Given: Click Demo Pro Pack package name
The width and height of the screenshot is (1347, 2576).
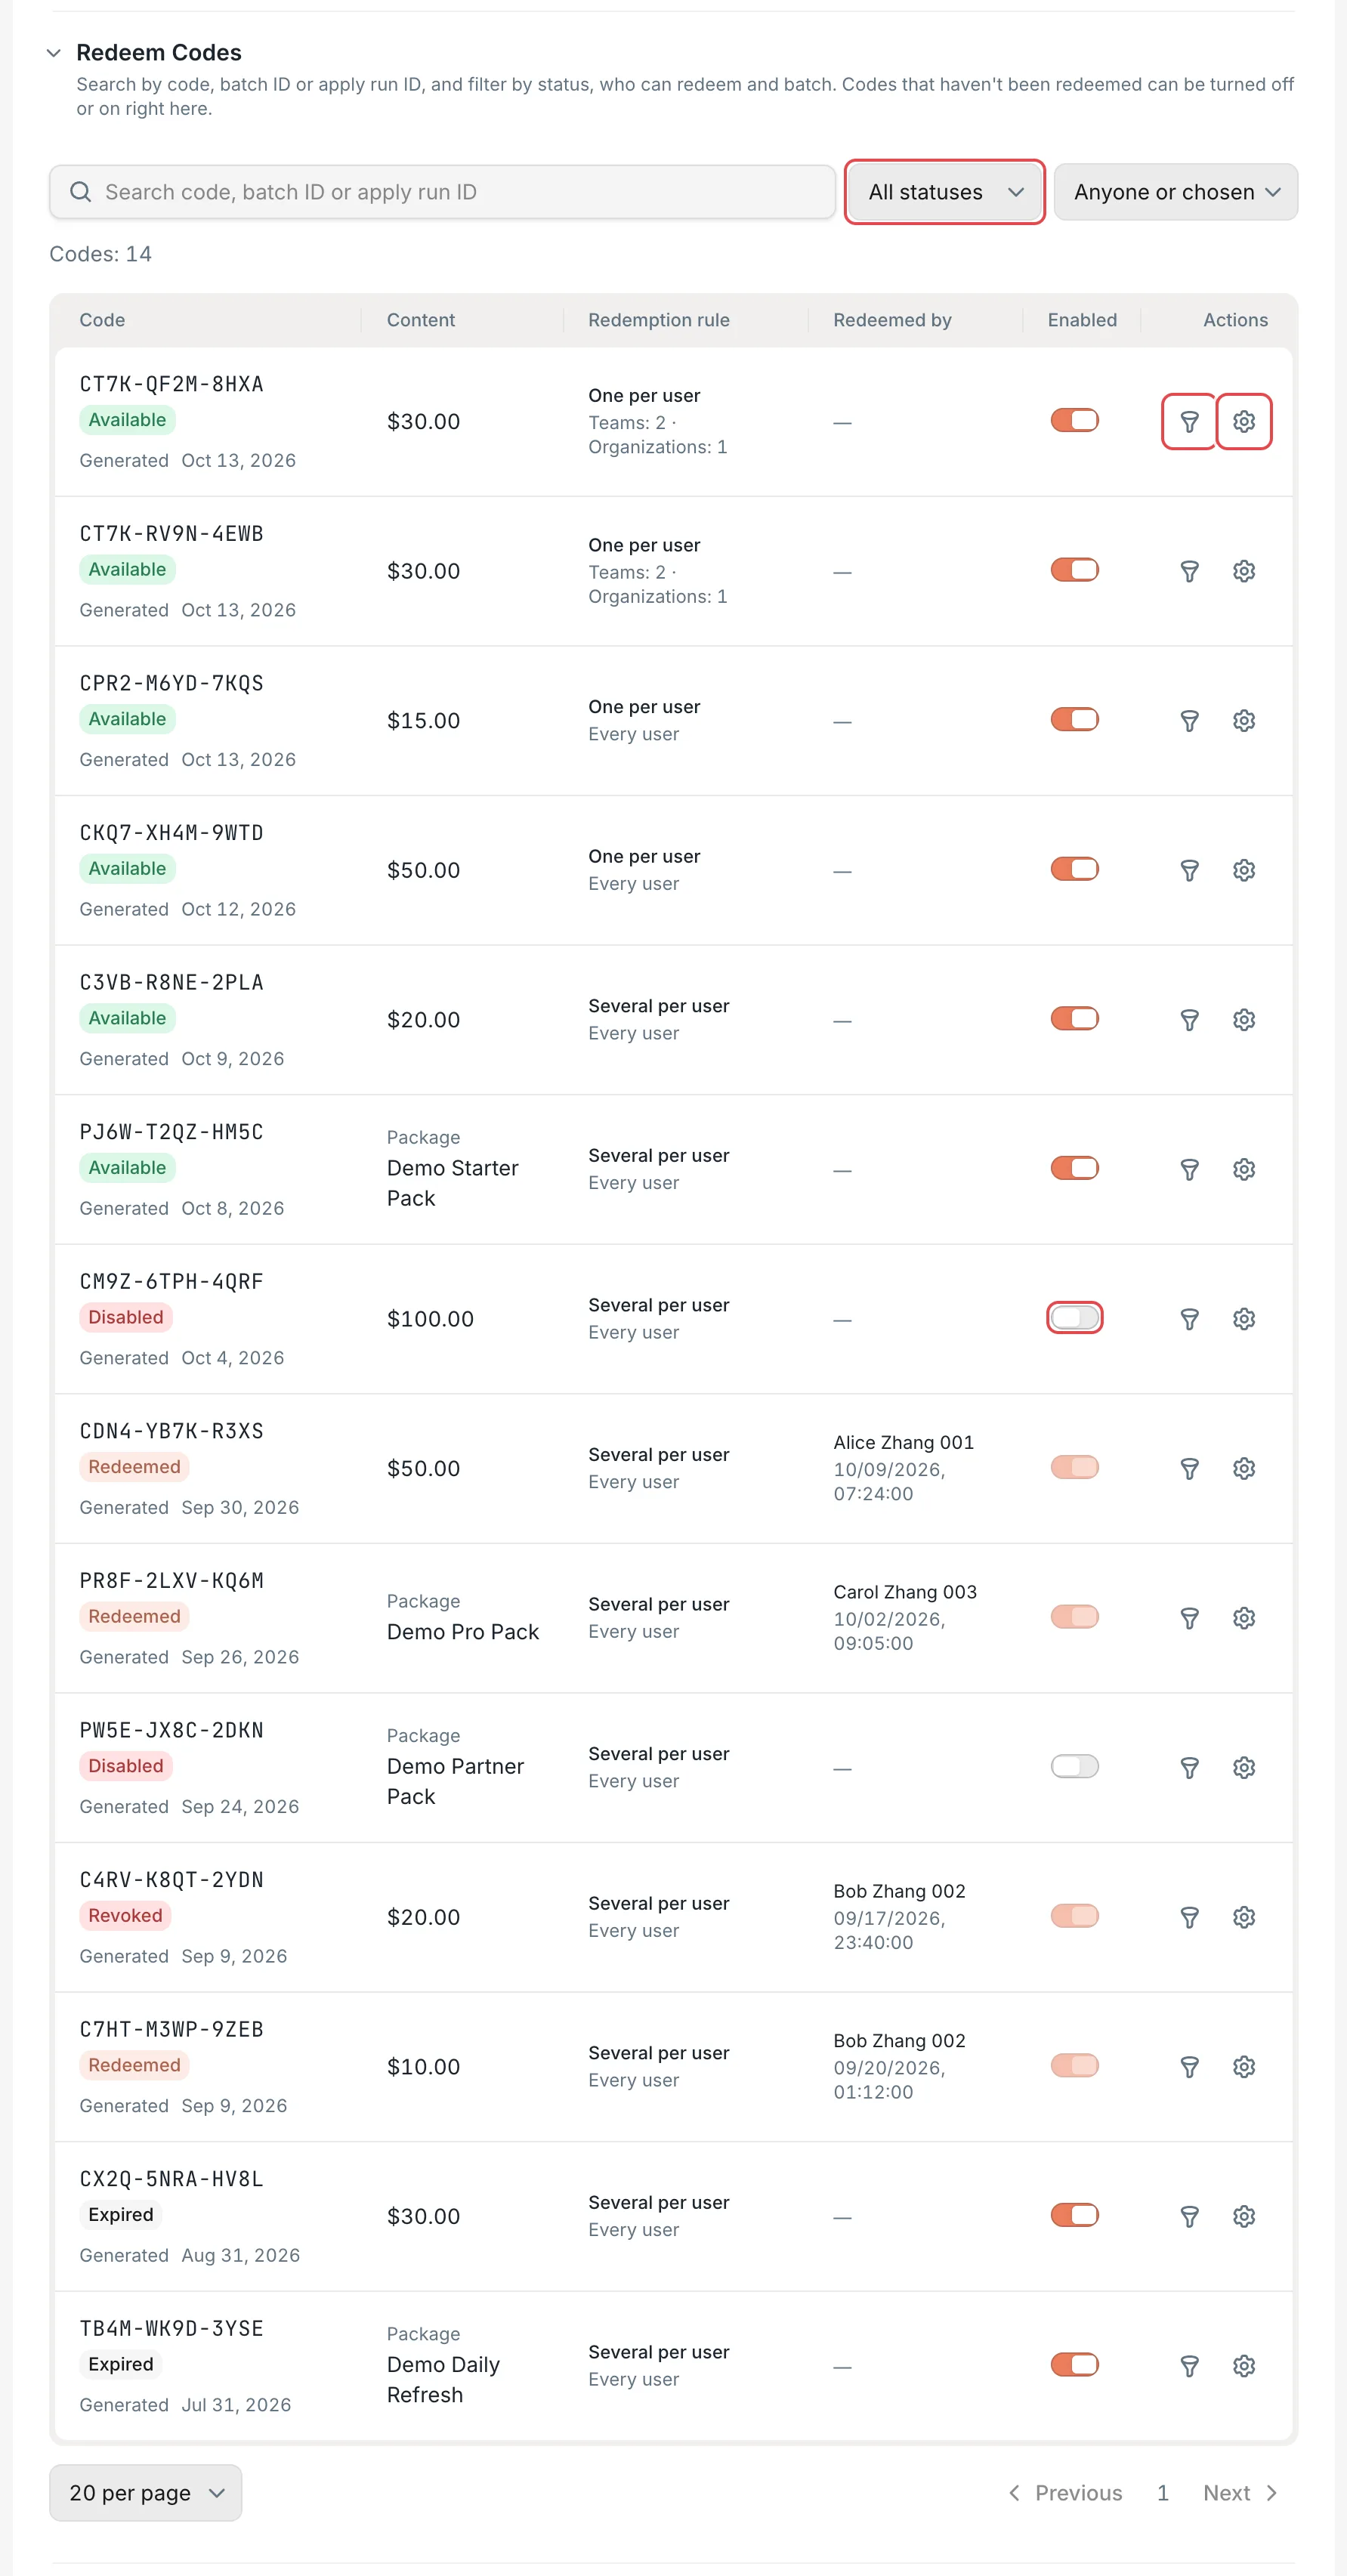Looking at the screenshot, I should [x=462, y=1631].
